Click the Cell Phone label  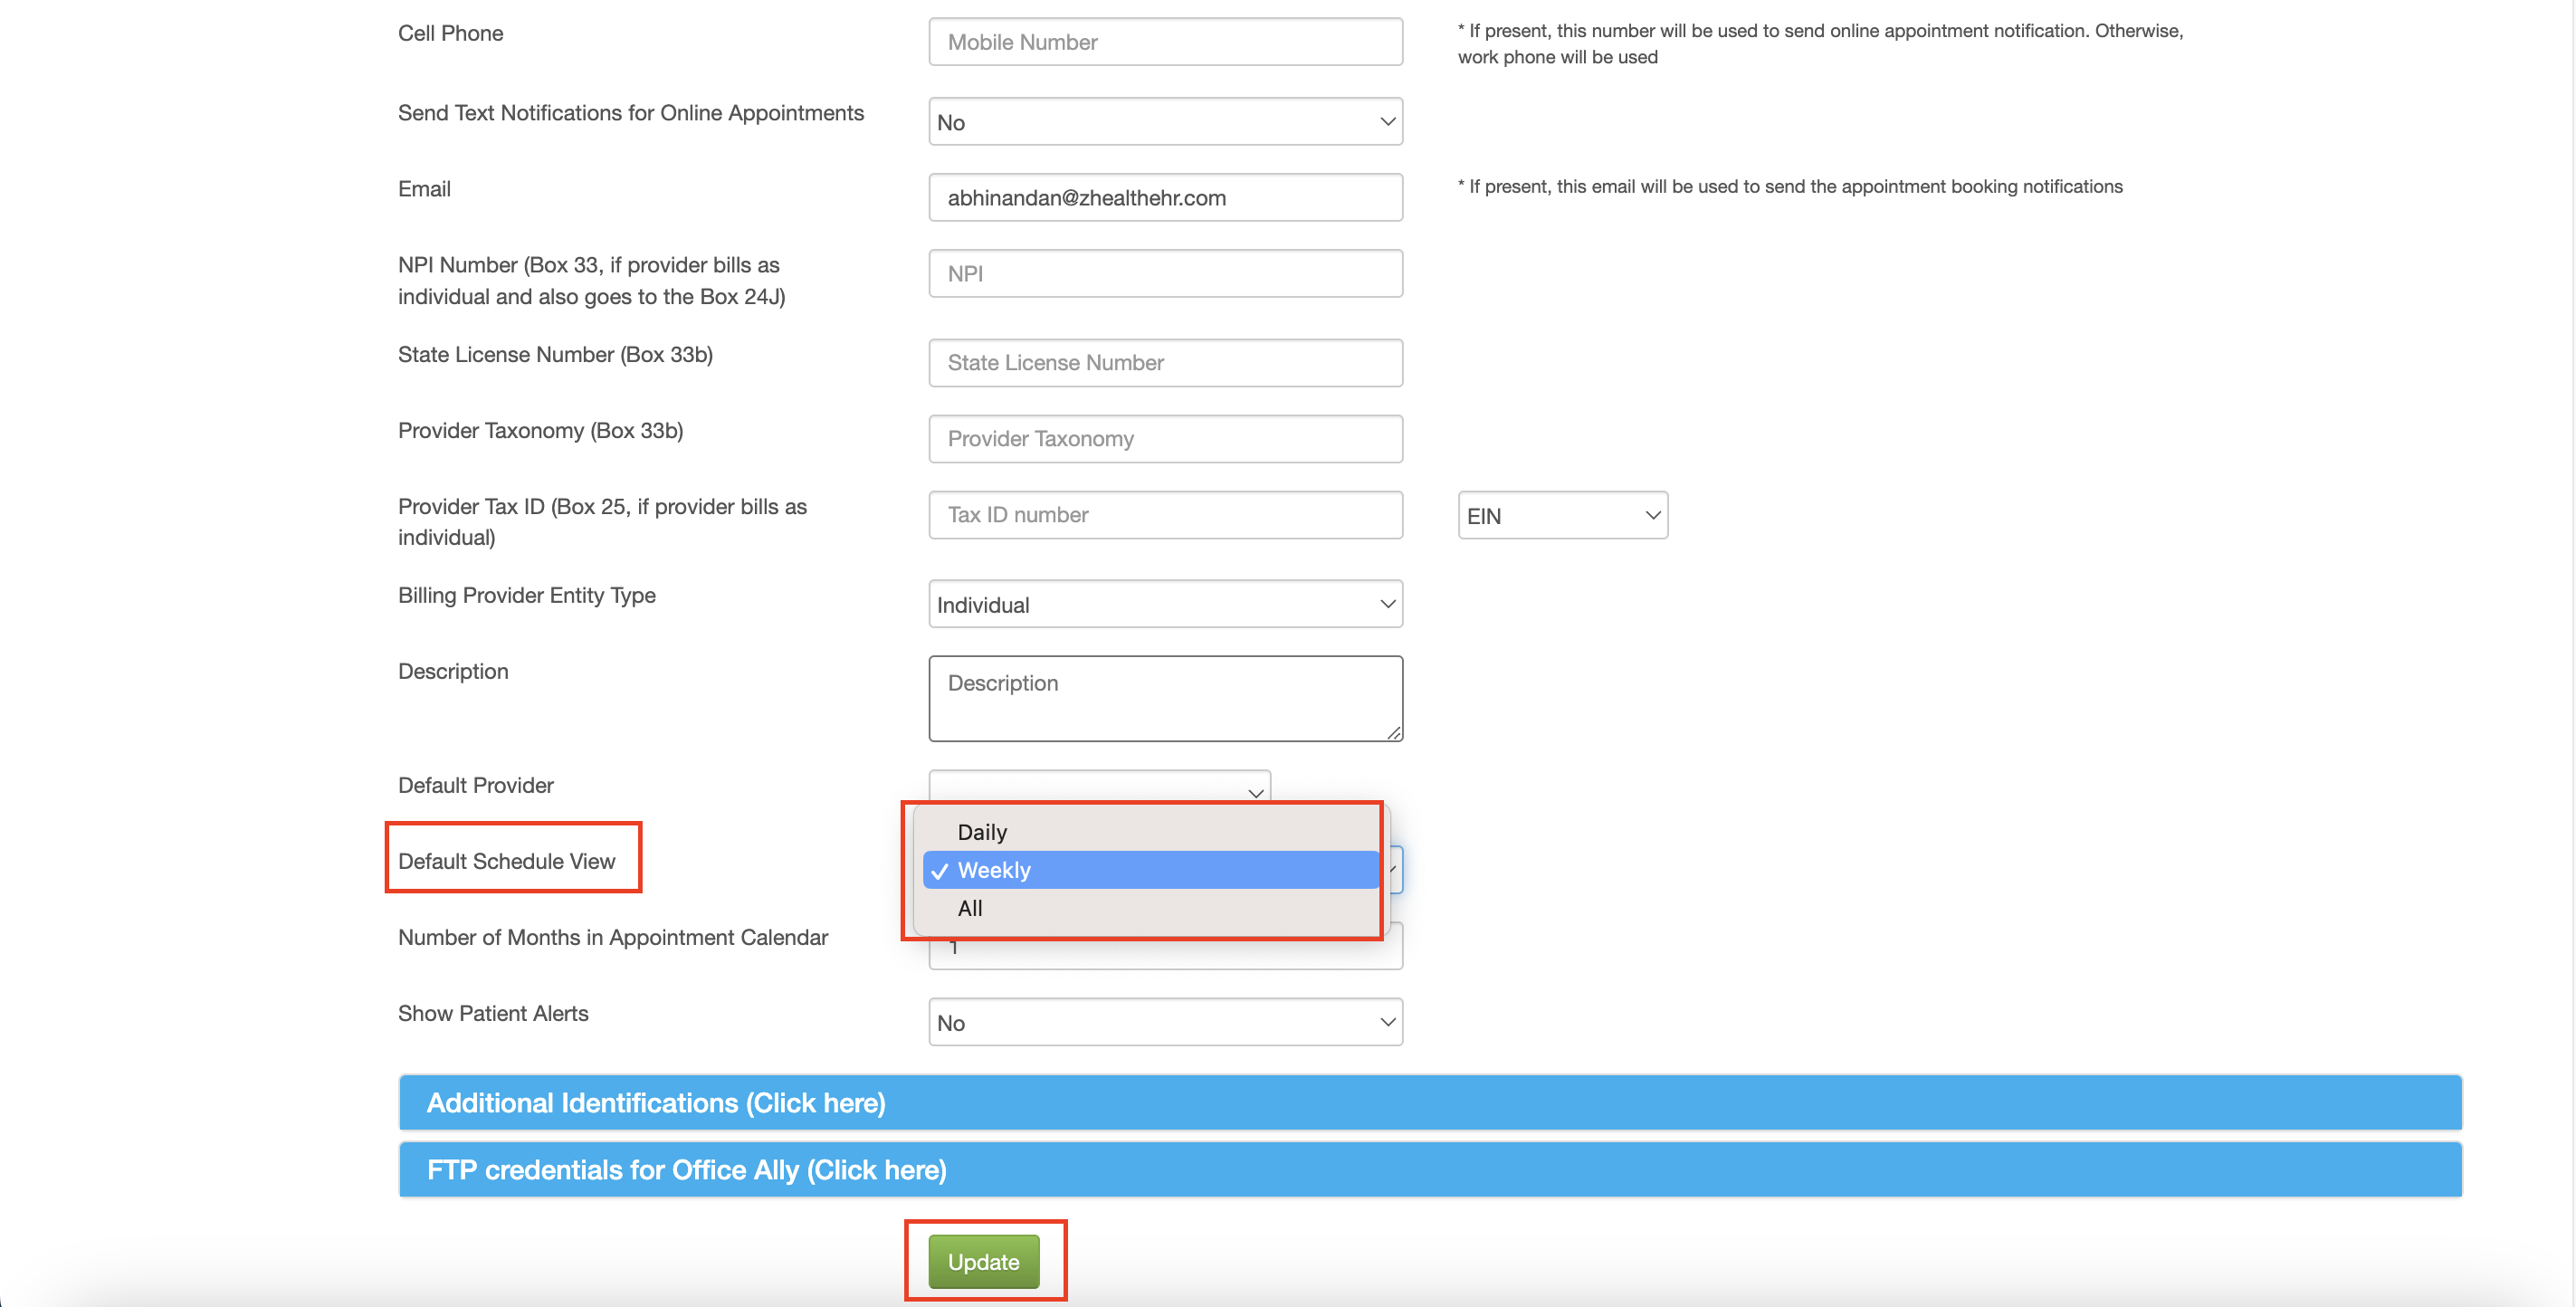coord(450,33)
